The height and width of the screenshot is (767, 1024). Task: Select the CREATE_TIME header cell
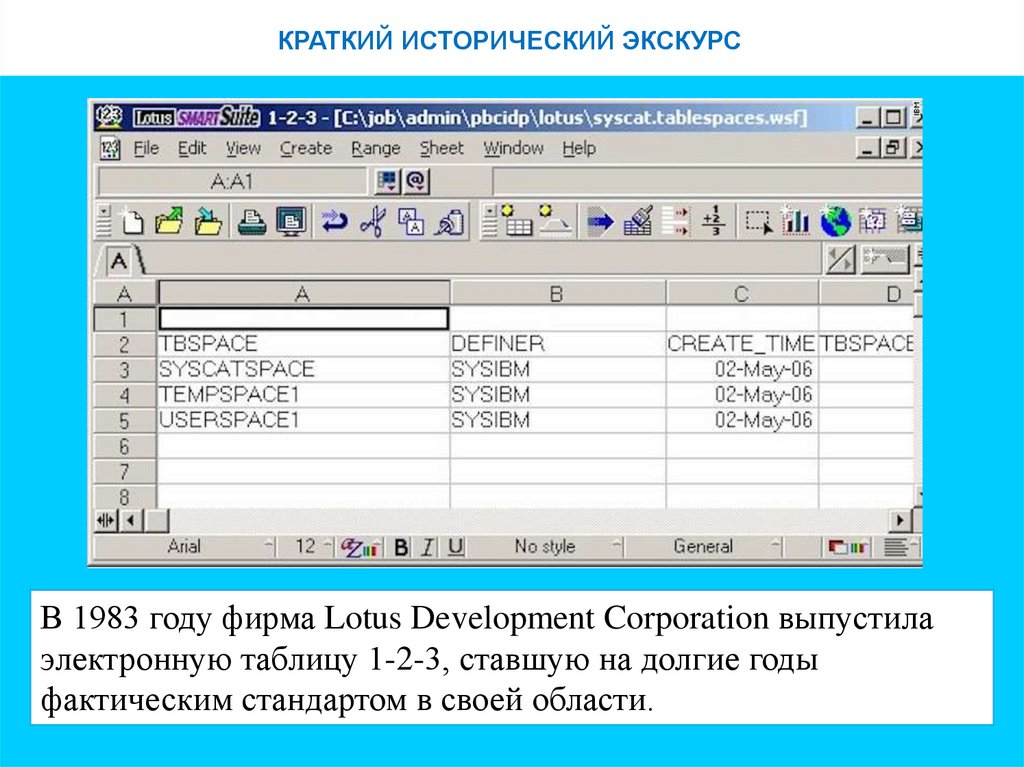point(742,344)
